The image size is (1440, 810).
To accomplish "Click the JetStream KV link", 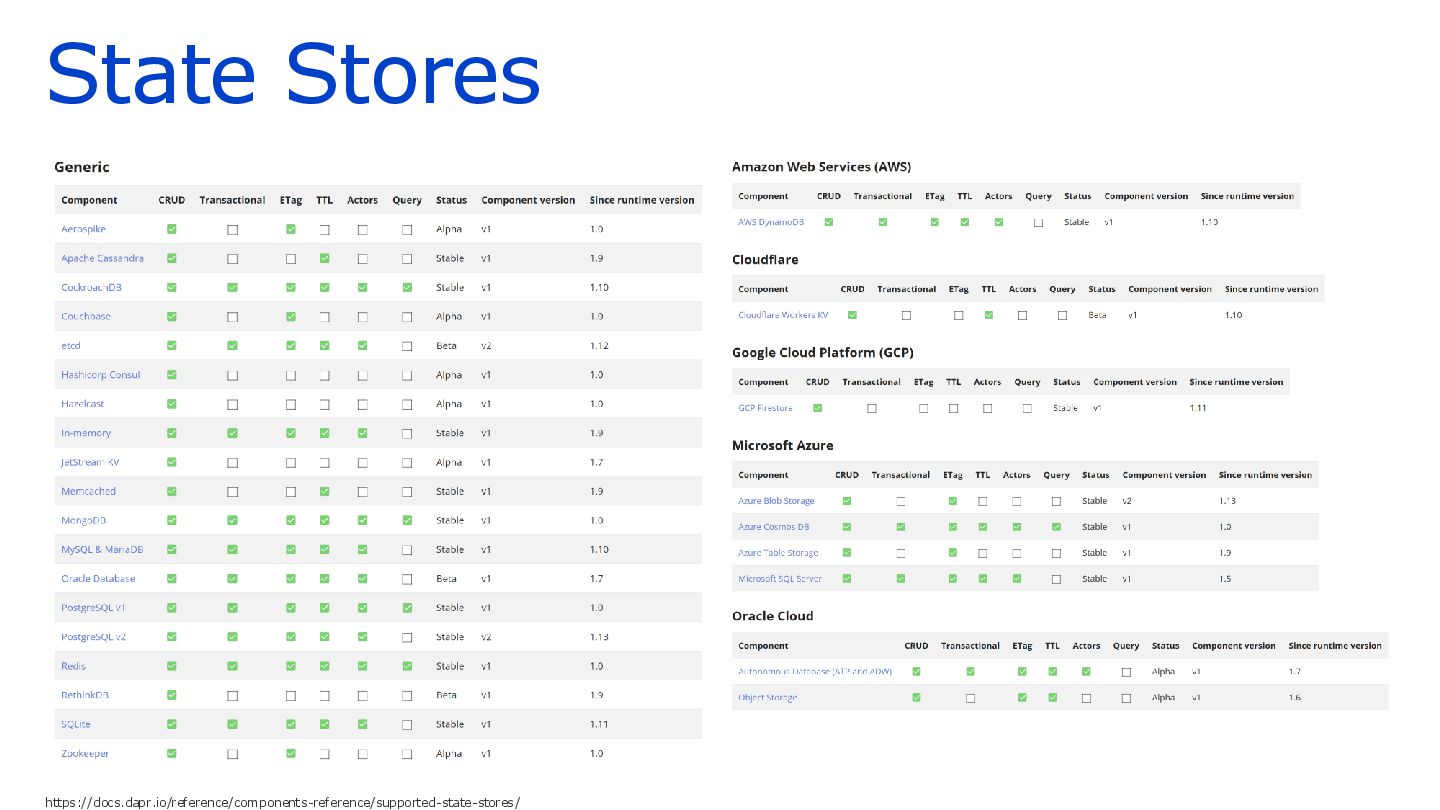I will pyautogui.click(x=90, y=462).
